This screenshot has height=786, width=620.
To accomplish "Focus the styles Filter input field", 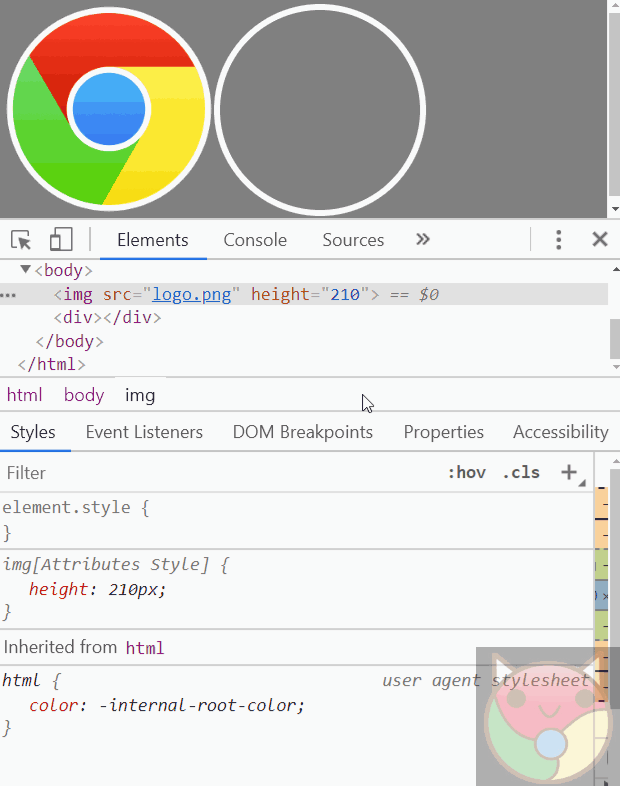I will 221,473.
